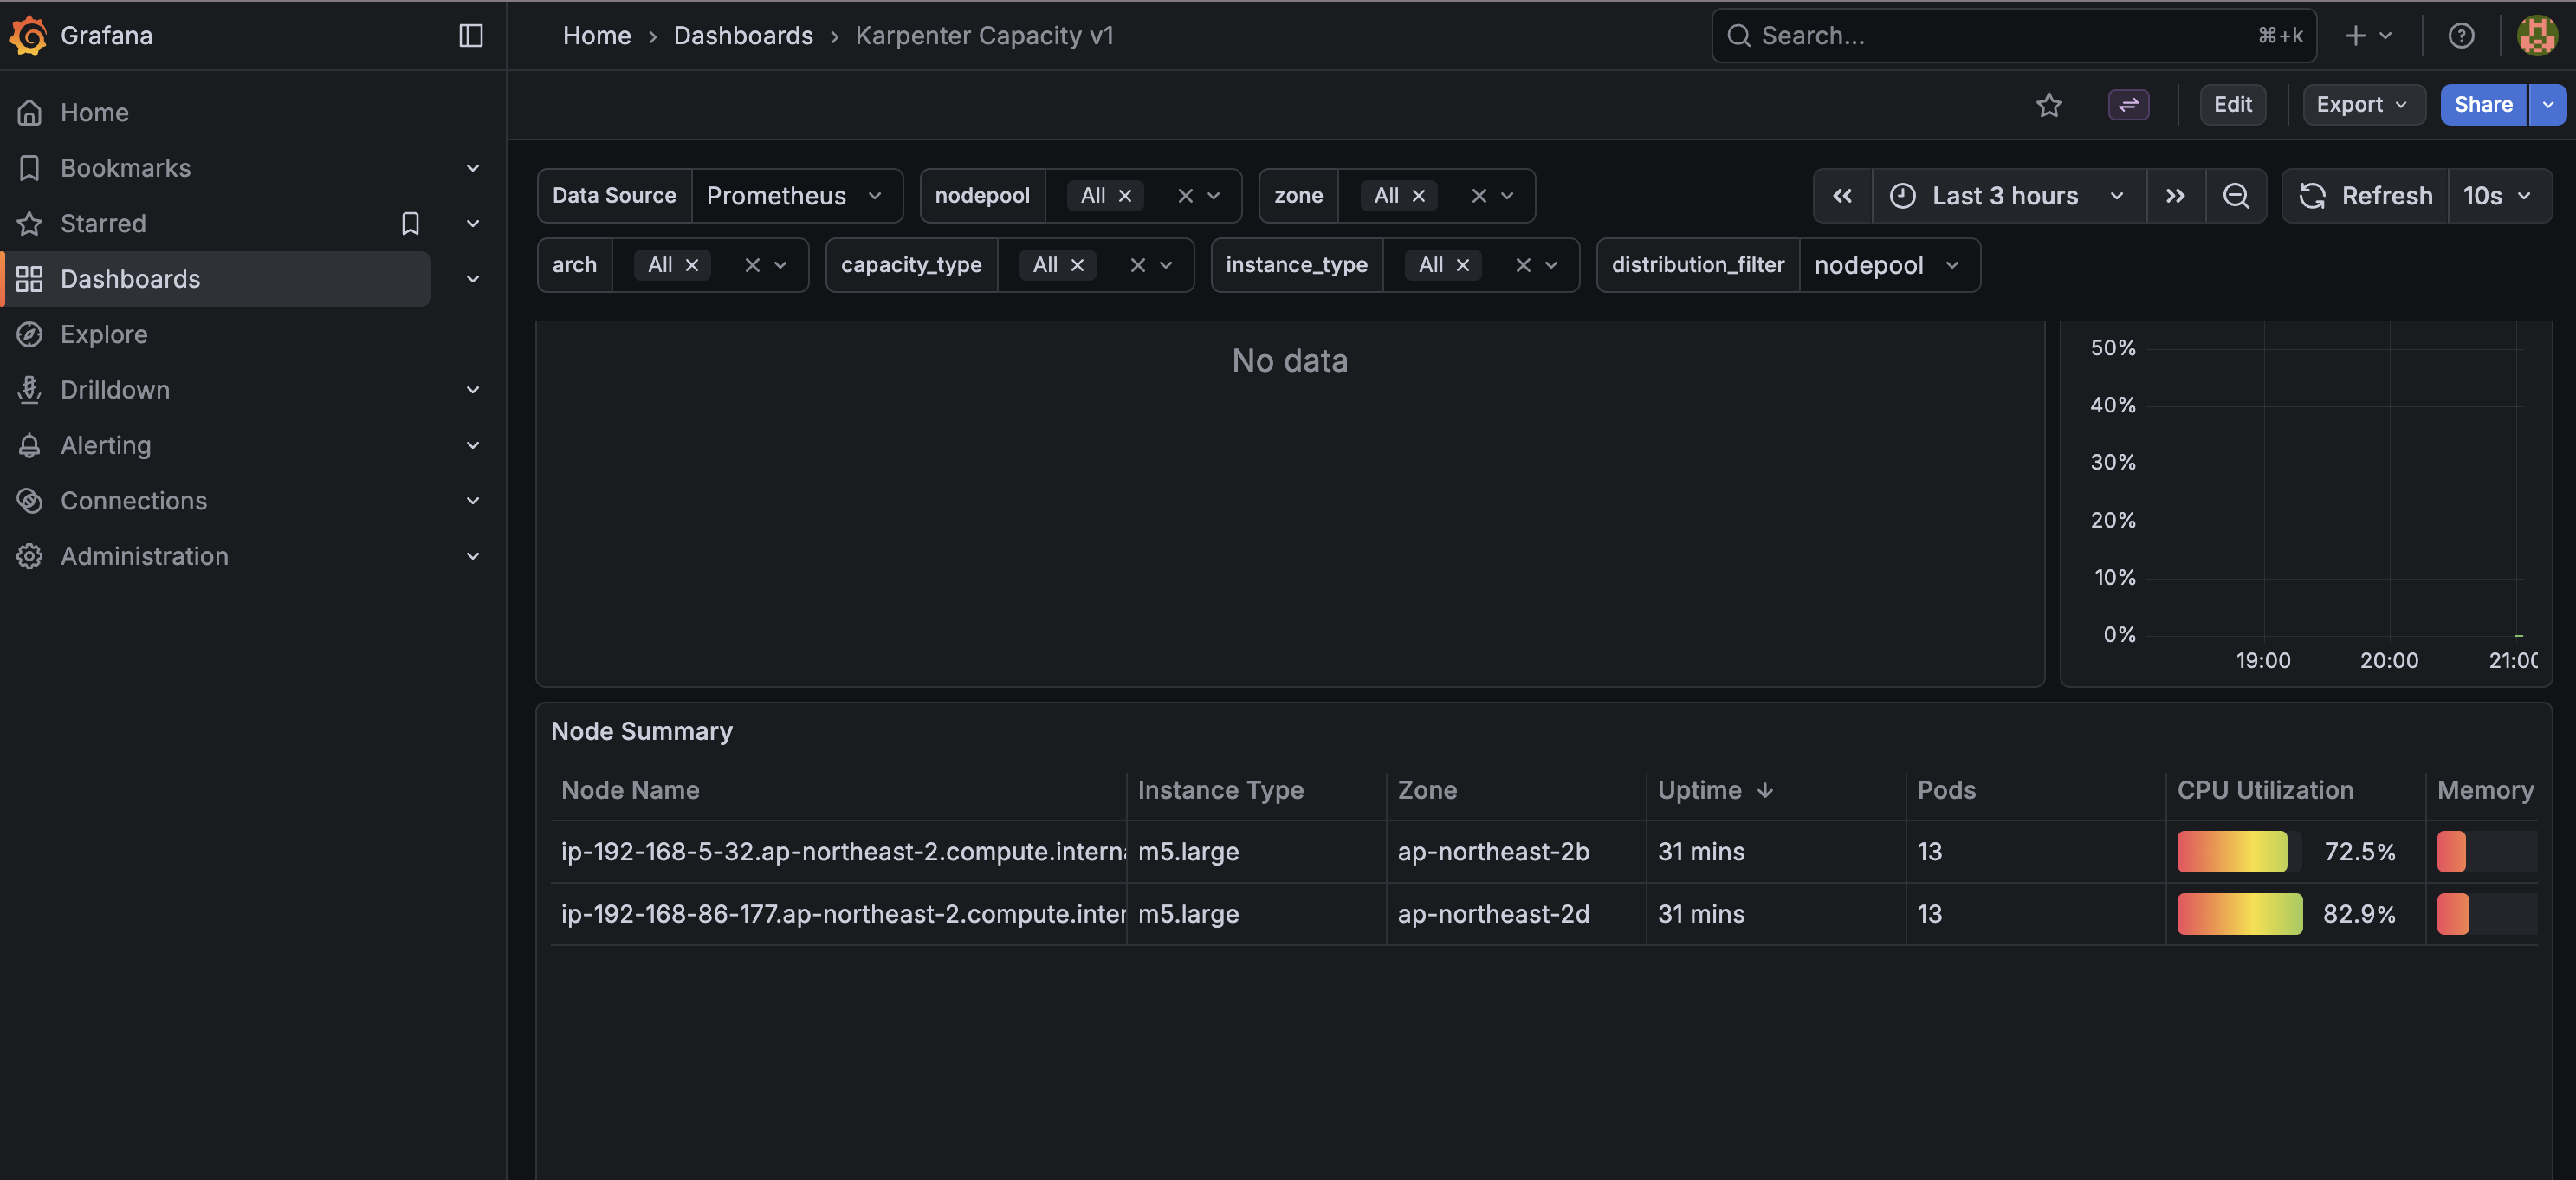Click the Grafana logo icon
The height and width of the screenshot is (1180, 2576).
click(x=28, y=35)
